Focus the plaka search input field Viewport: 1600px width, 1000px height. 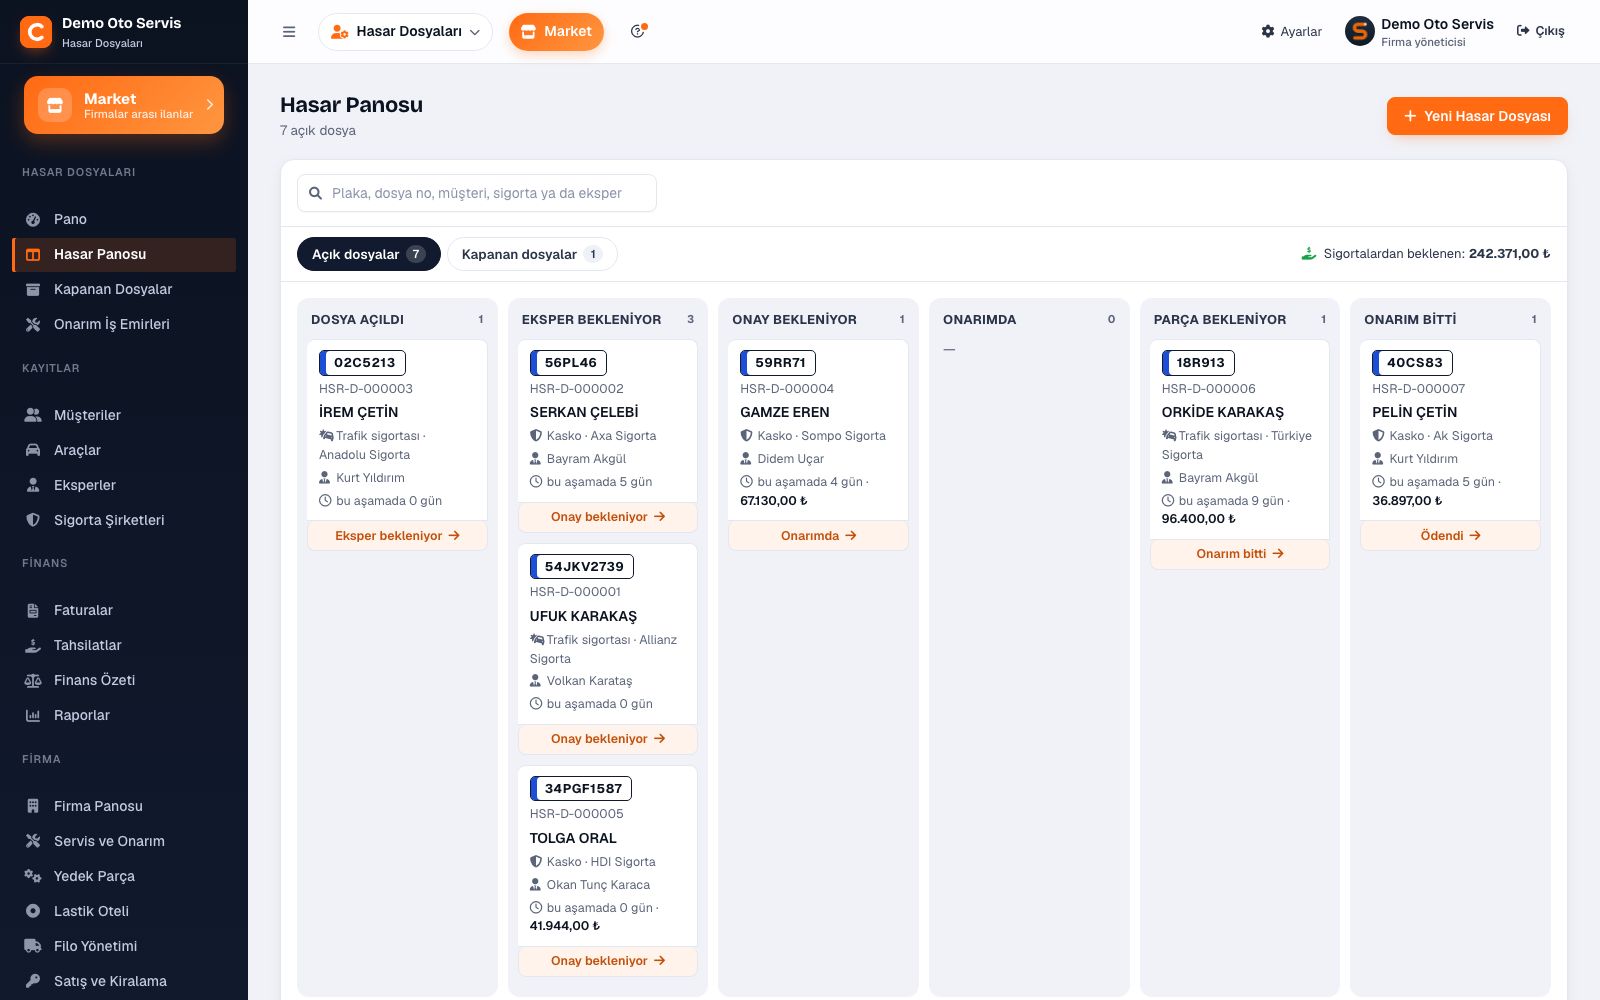pos(477,193)
